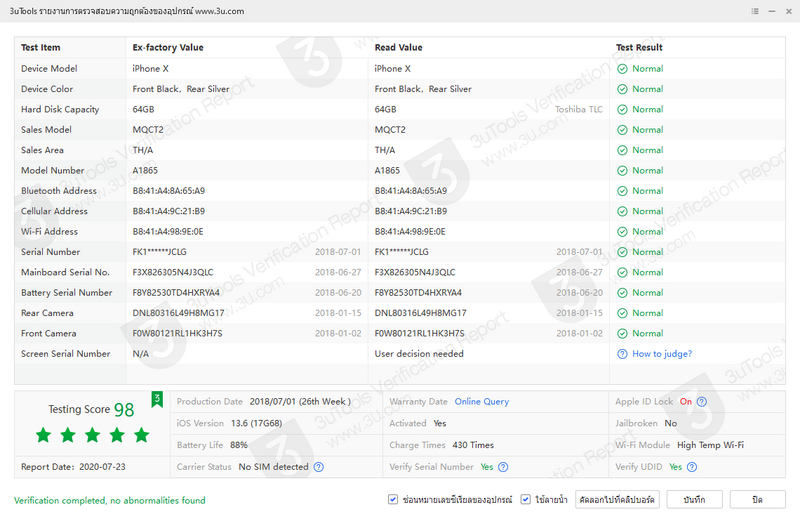Viewport: 800px width, 526px height.
Task: Click the Front Camera Normal check icon
Action: 622,334
